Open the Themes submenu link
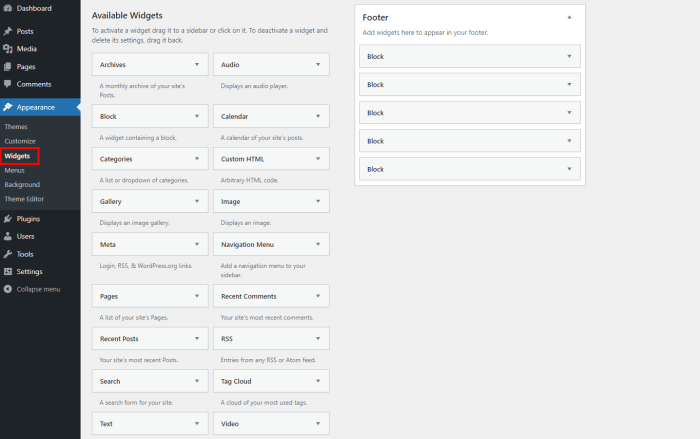 [16, 127]
